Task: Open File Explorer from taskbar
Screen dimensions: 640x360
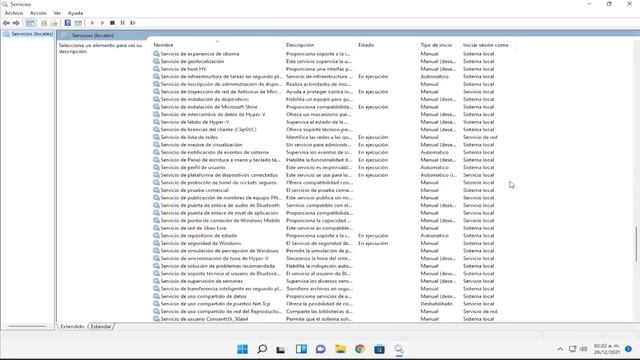Action: point(340,349)
